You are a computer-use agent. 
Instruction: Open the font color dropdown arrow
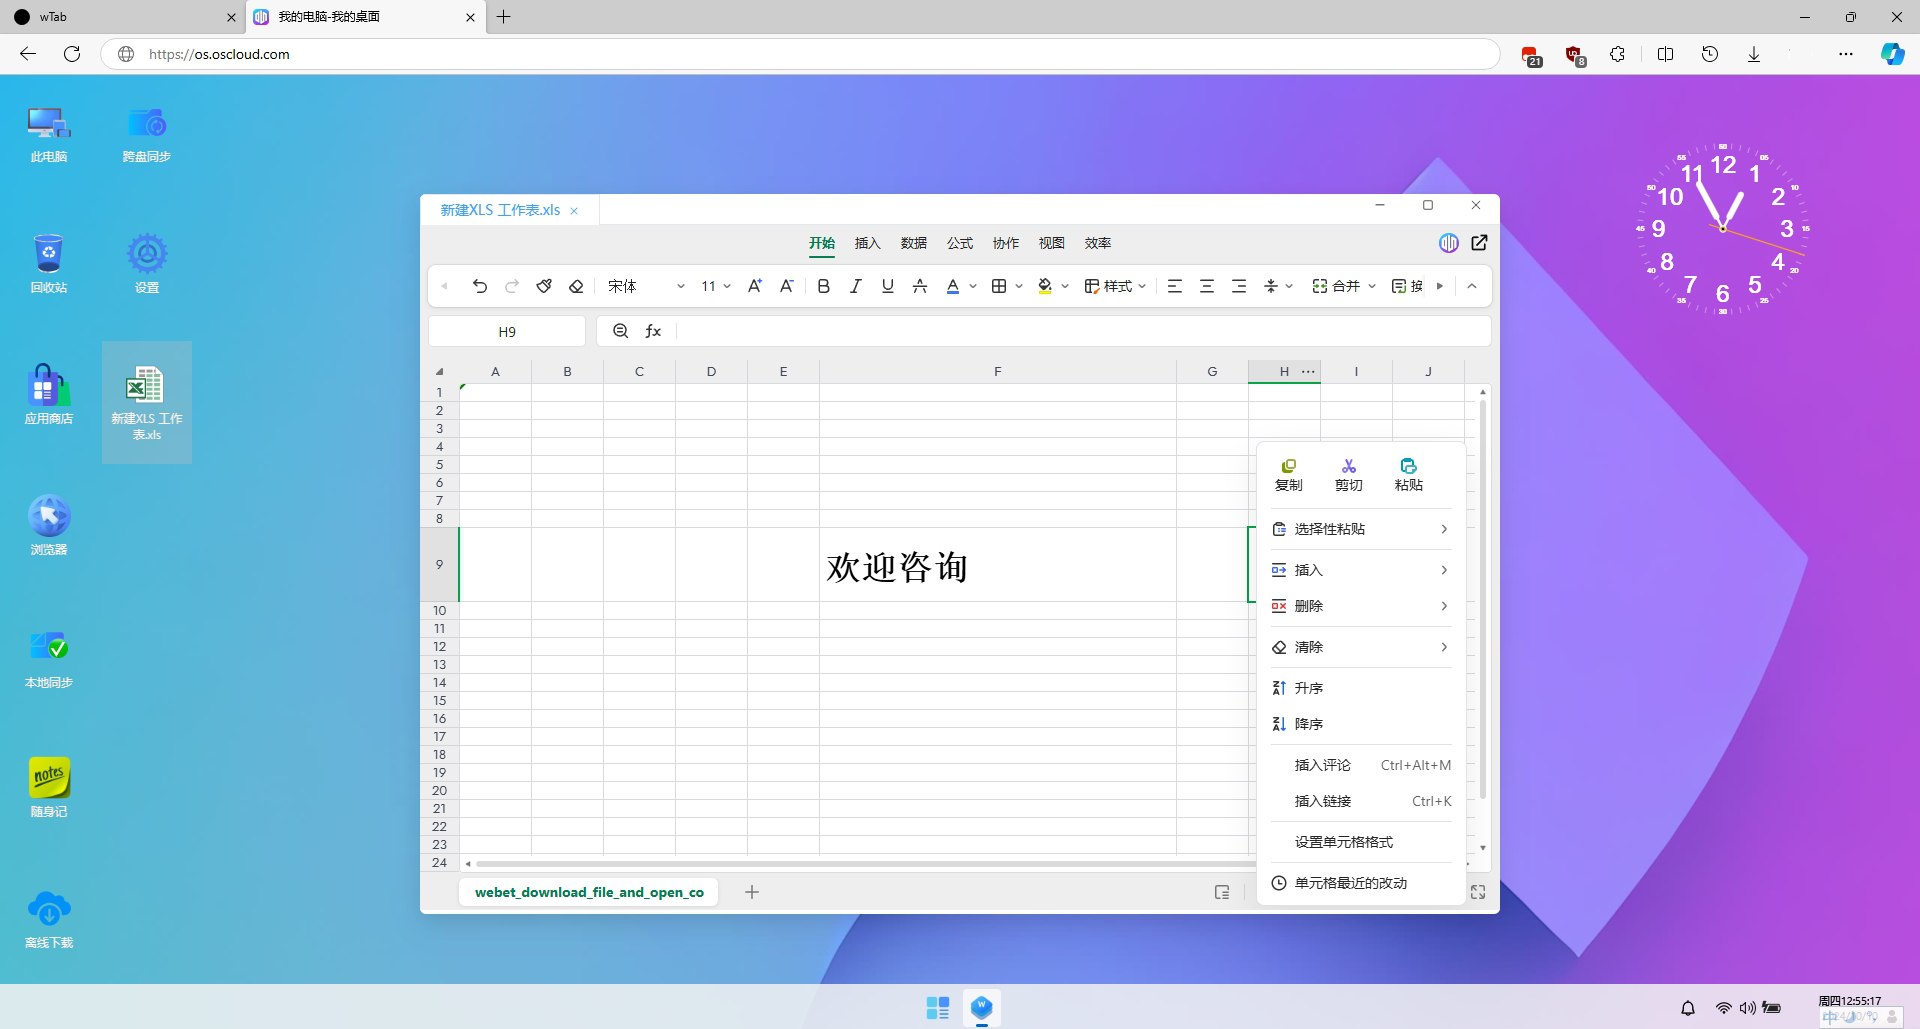coord(973,286)
